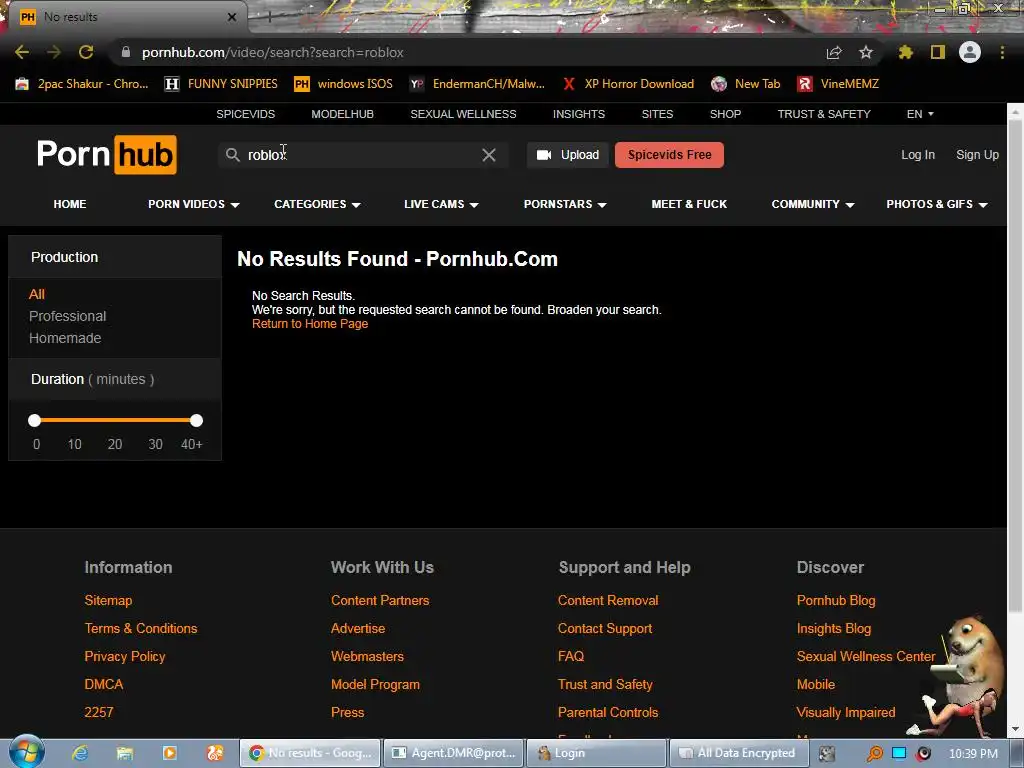Click the 'Log In' link
Screen dimensions: 1024x768
(x=918, y=155)
